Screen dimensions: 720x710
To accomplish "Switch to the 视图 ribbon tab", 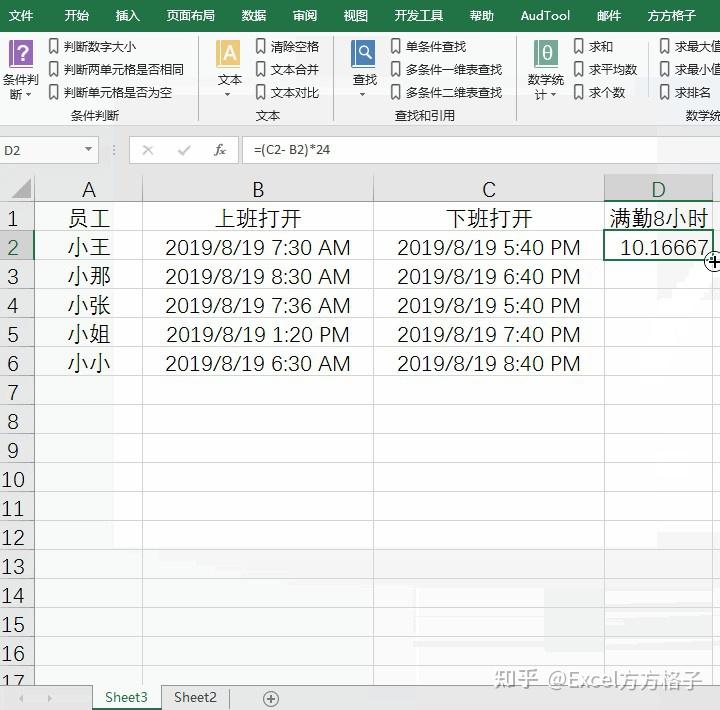I will (355, 16).
